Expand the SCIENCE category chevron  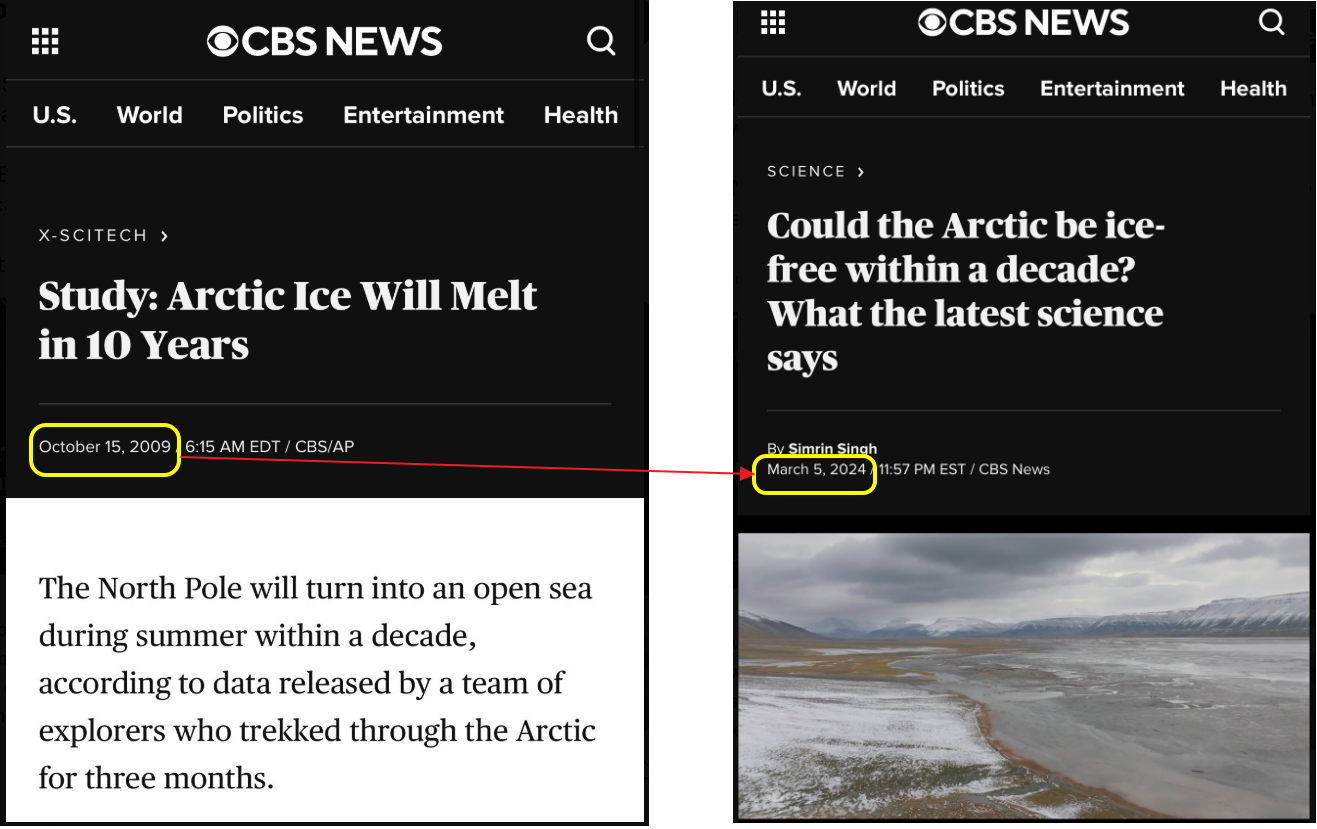[x=861, y=172]
